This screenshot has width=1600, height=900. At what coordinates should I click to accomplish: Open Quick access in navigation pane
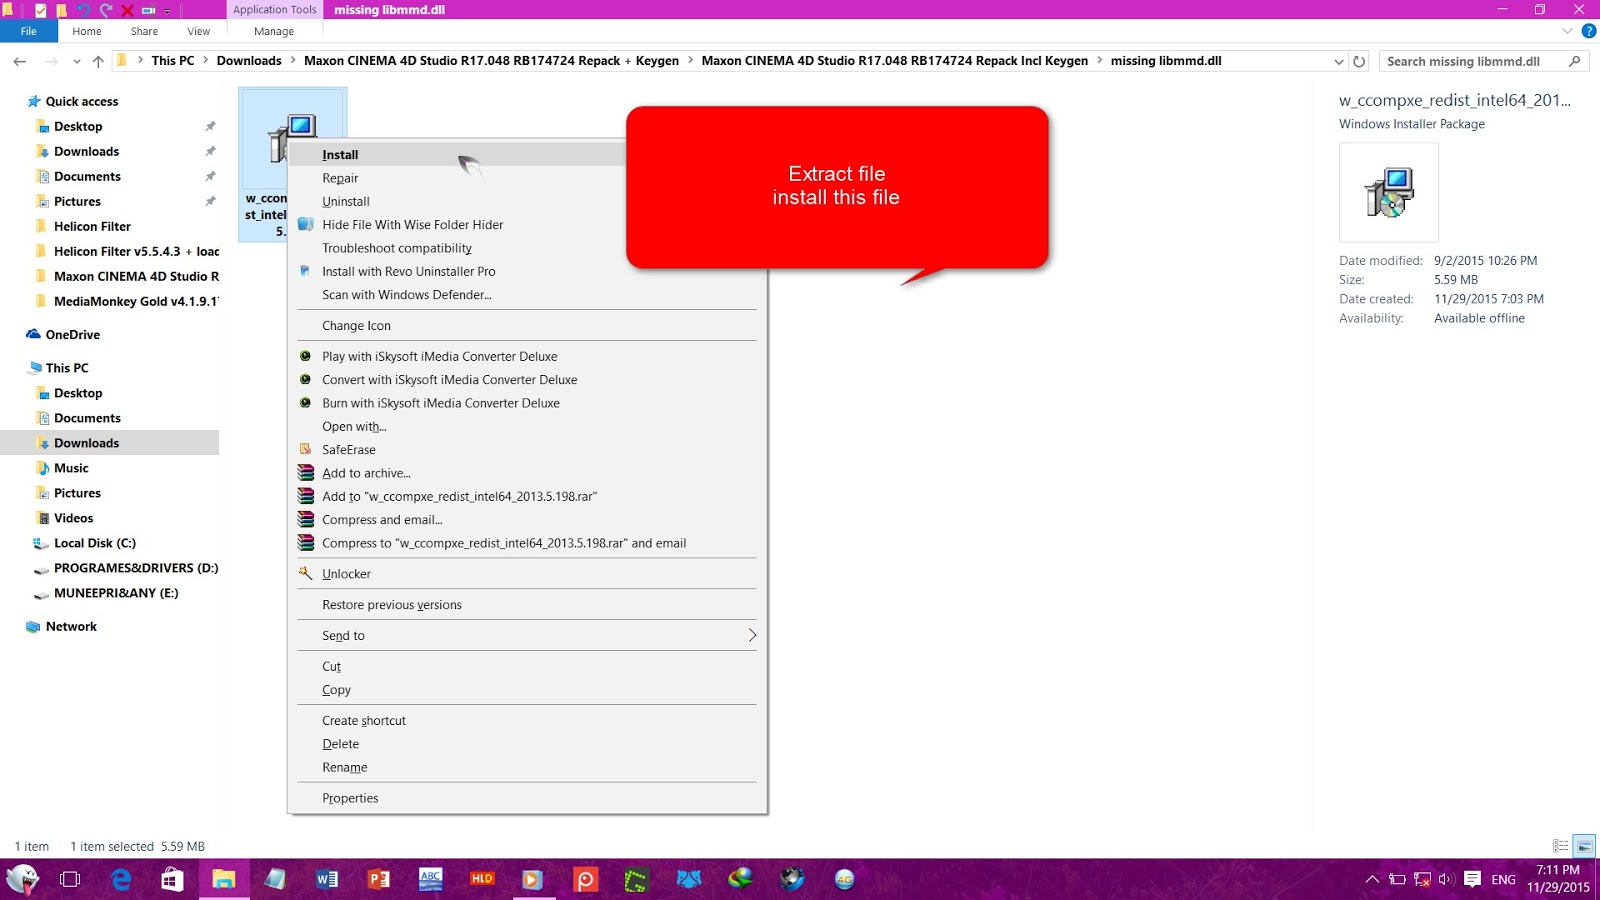[x=82, y=101]
